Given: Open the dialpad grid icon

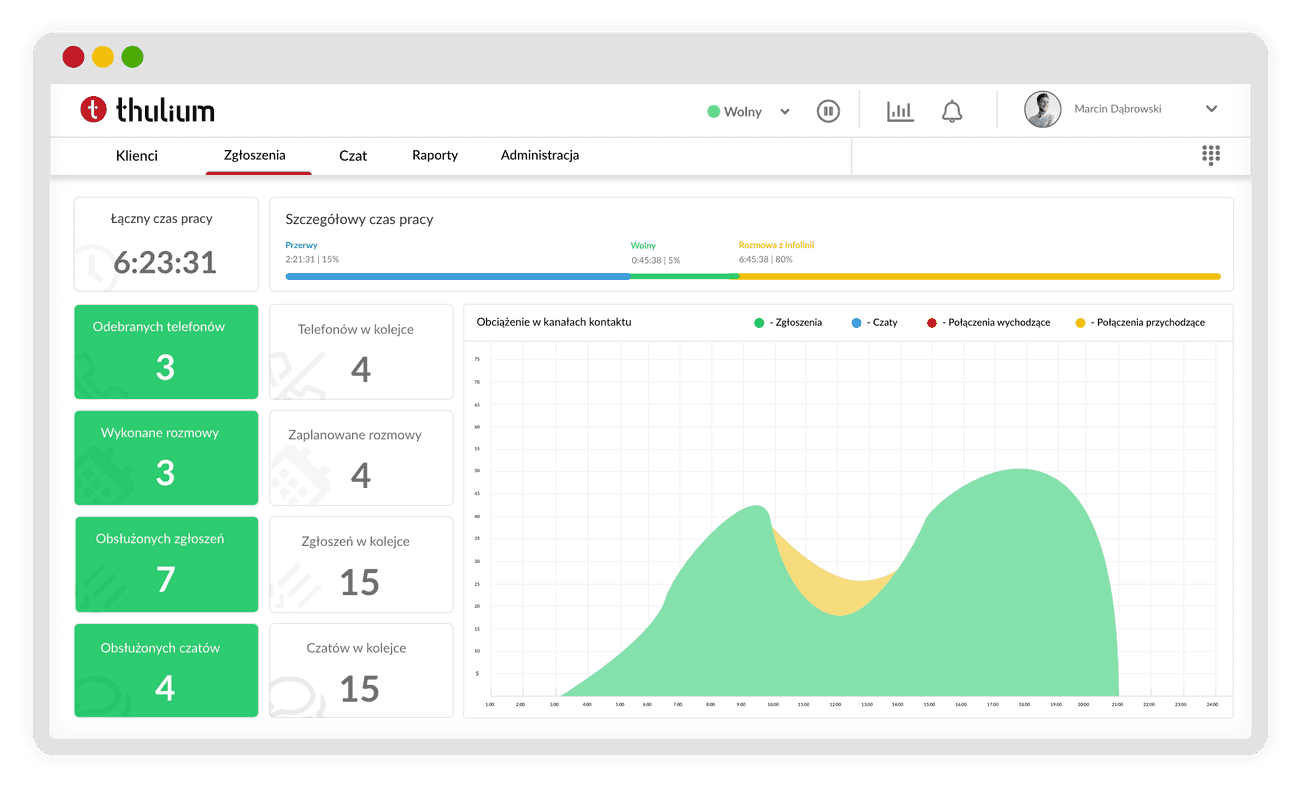Looking at the screenshot, I should point(1211,155).
